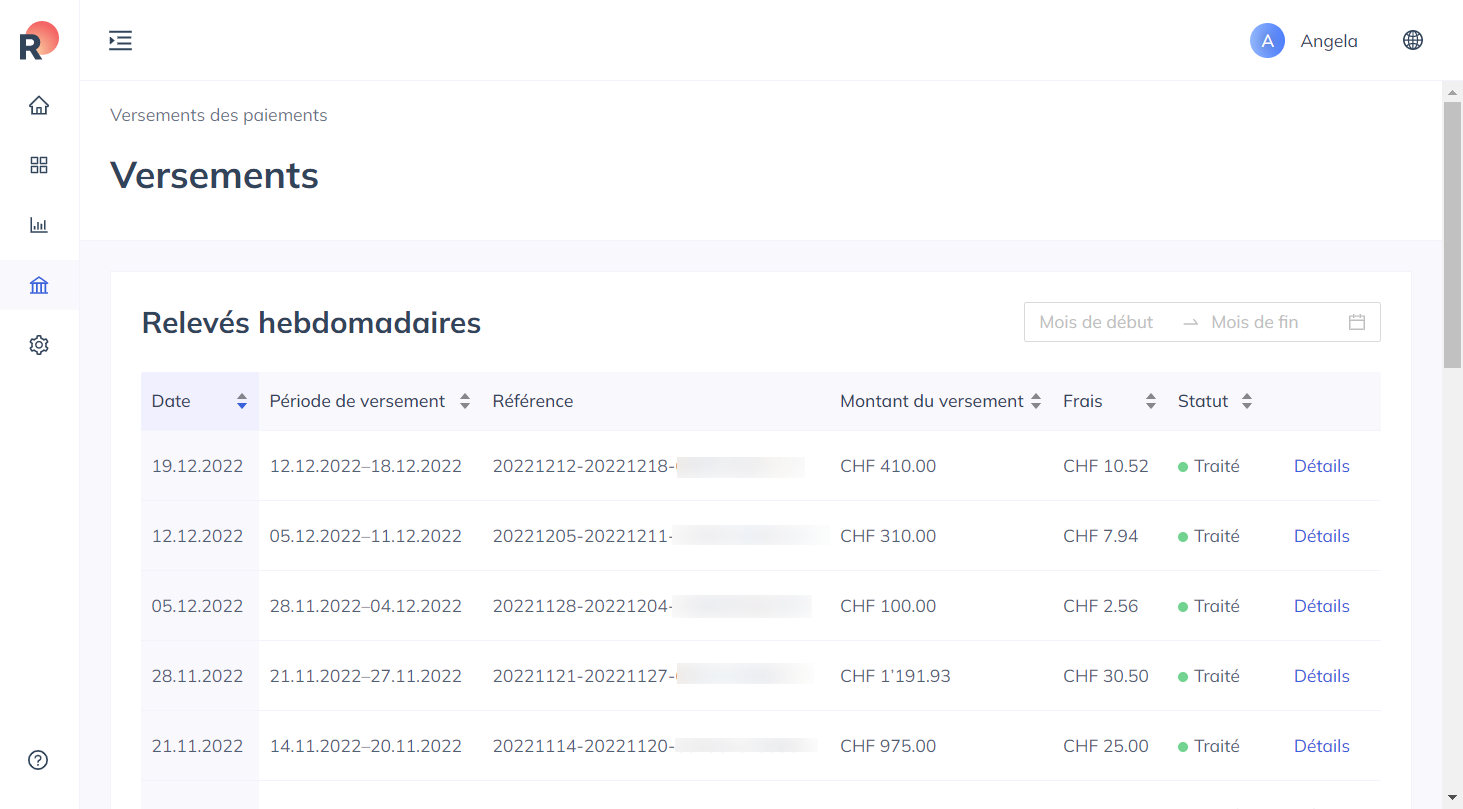Click period 12.12.2022–18.12.2022

[366, 466]
